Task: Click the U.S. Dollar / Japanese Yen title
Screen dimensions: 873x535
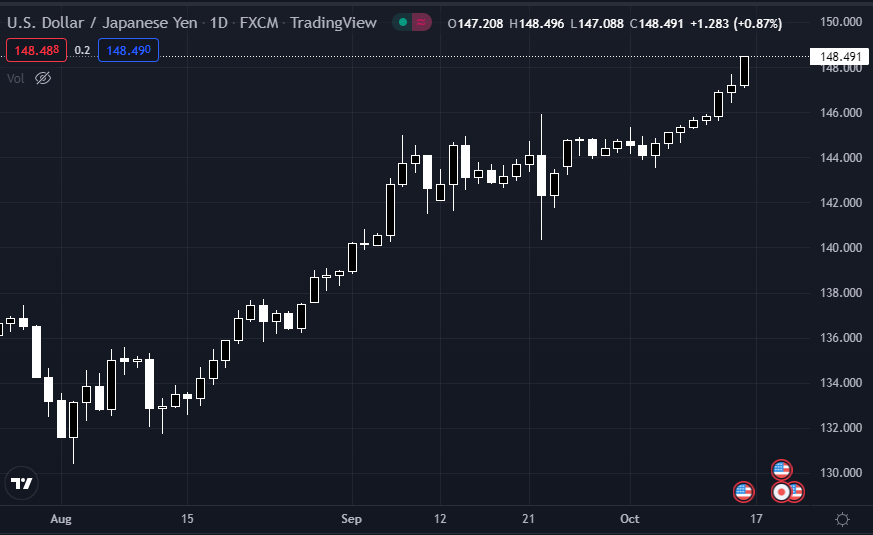Action: point(102,23)
